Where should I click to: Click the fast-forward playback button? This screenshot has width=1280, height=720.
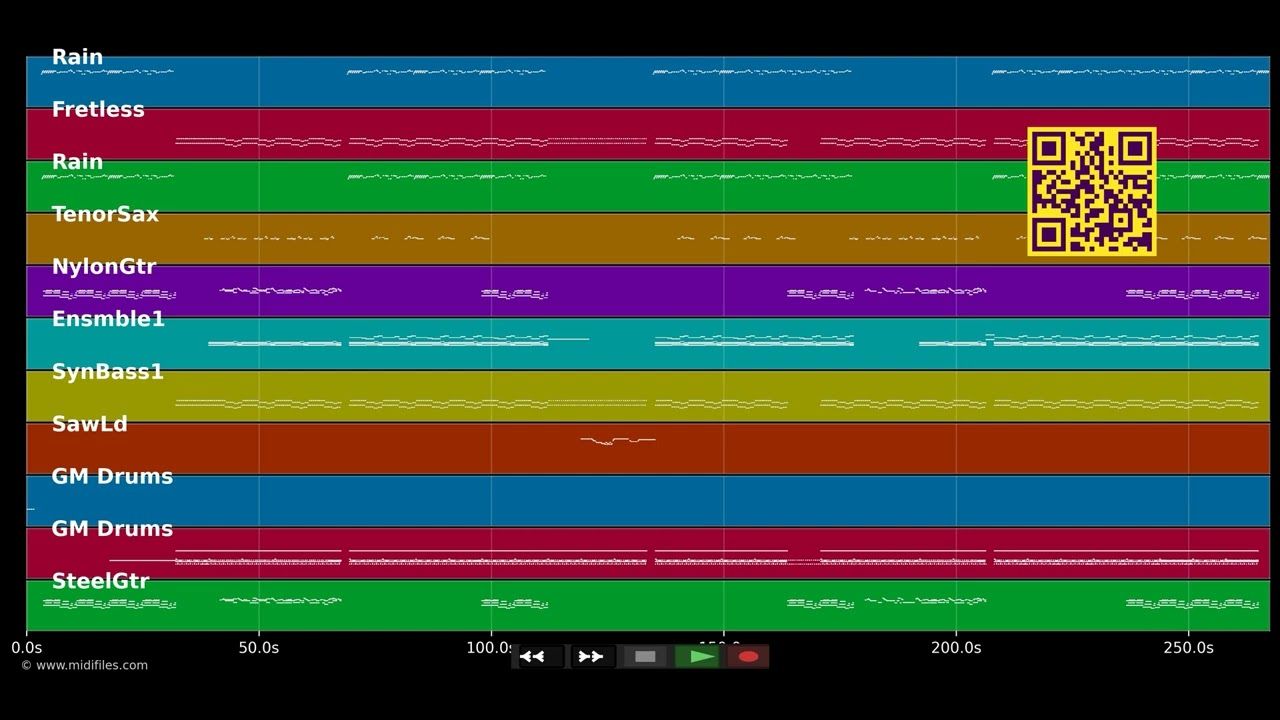pos(592,657)
